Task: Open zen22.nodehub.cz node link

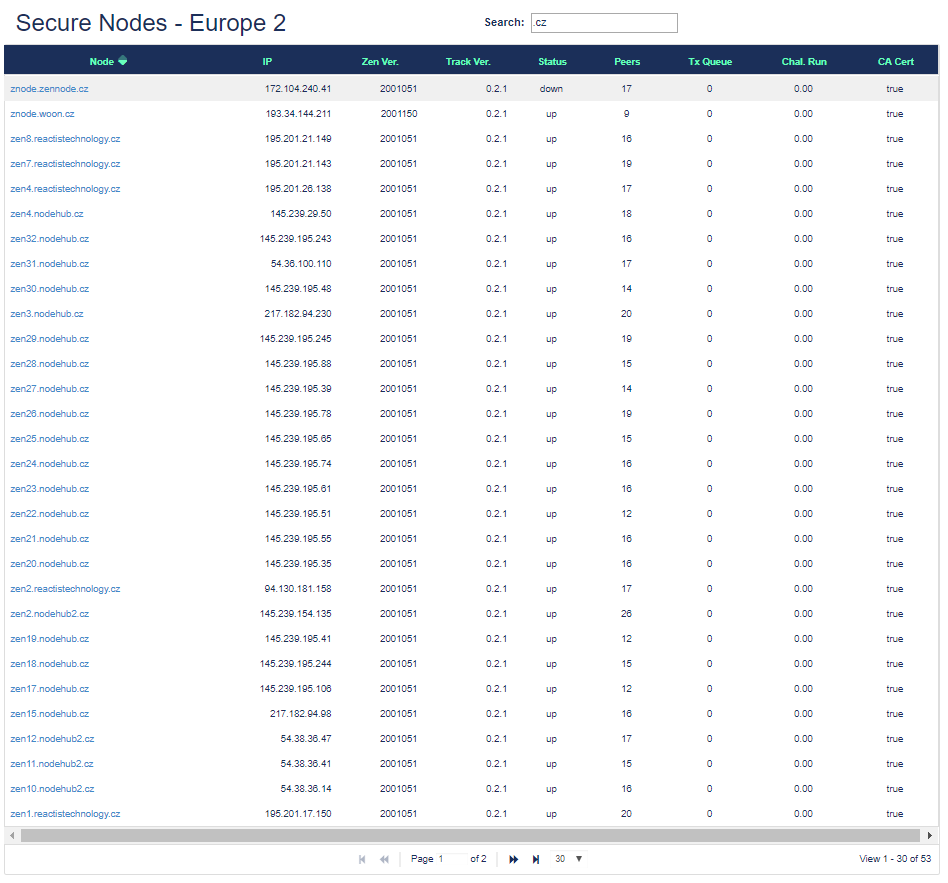Action: pyautogui.click(x=50, y=513)
